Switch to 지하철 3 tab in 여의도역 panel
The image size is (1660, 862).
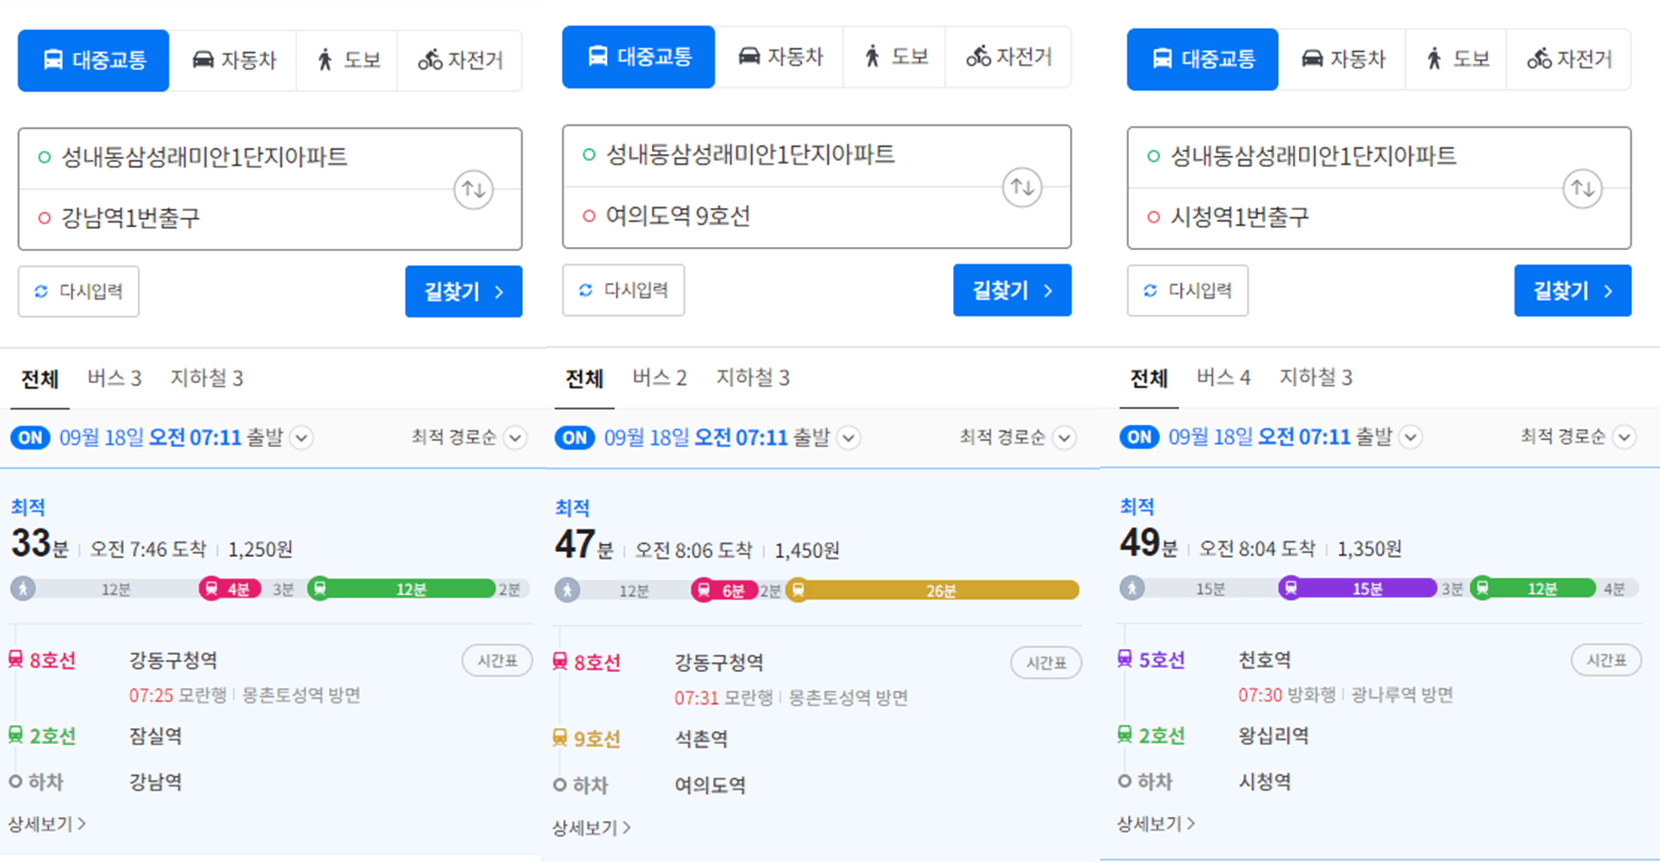click(753, 378)
